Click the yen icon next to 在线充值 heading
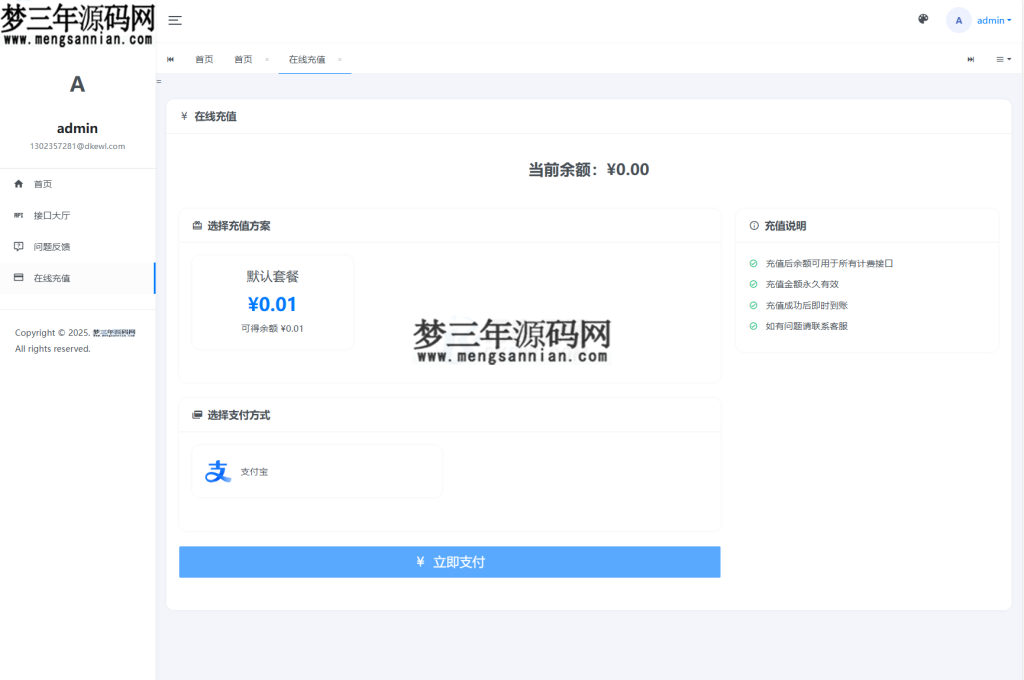Screen dimensions: 1024x680 (x=184, y=116)
